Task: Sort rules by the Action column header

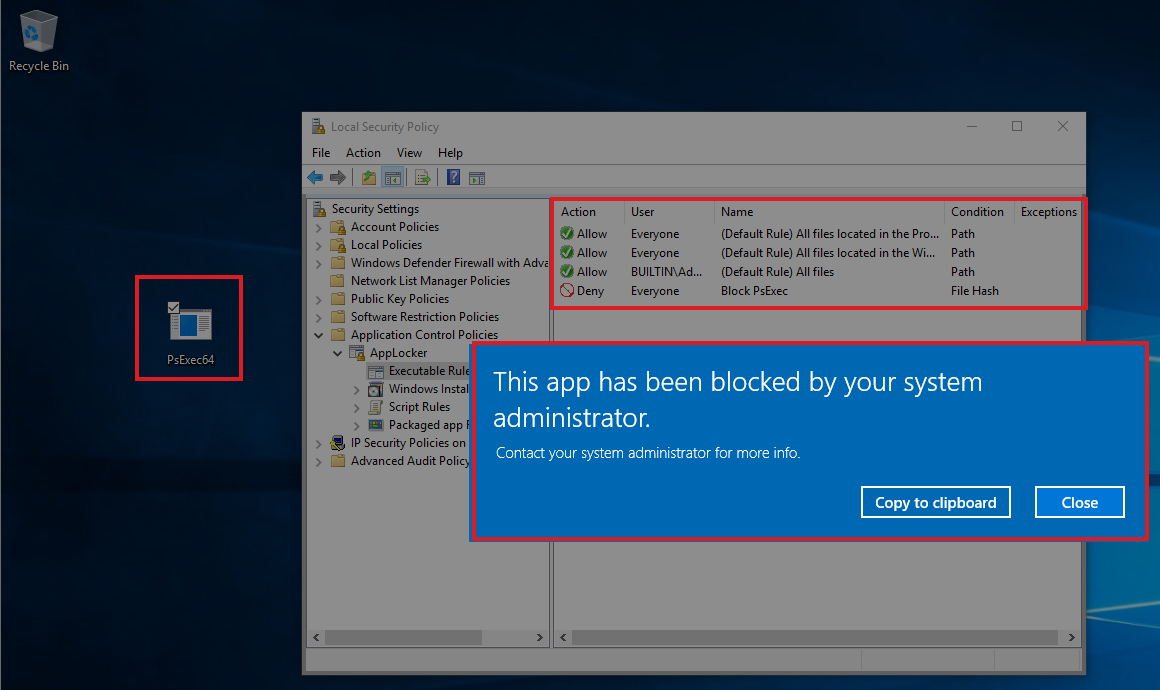Action: click(589, 212)
